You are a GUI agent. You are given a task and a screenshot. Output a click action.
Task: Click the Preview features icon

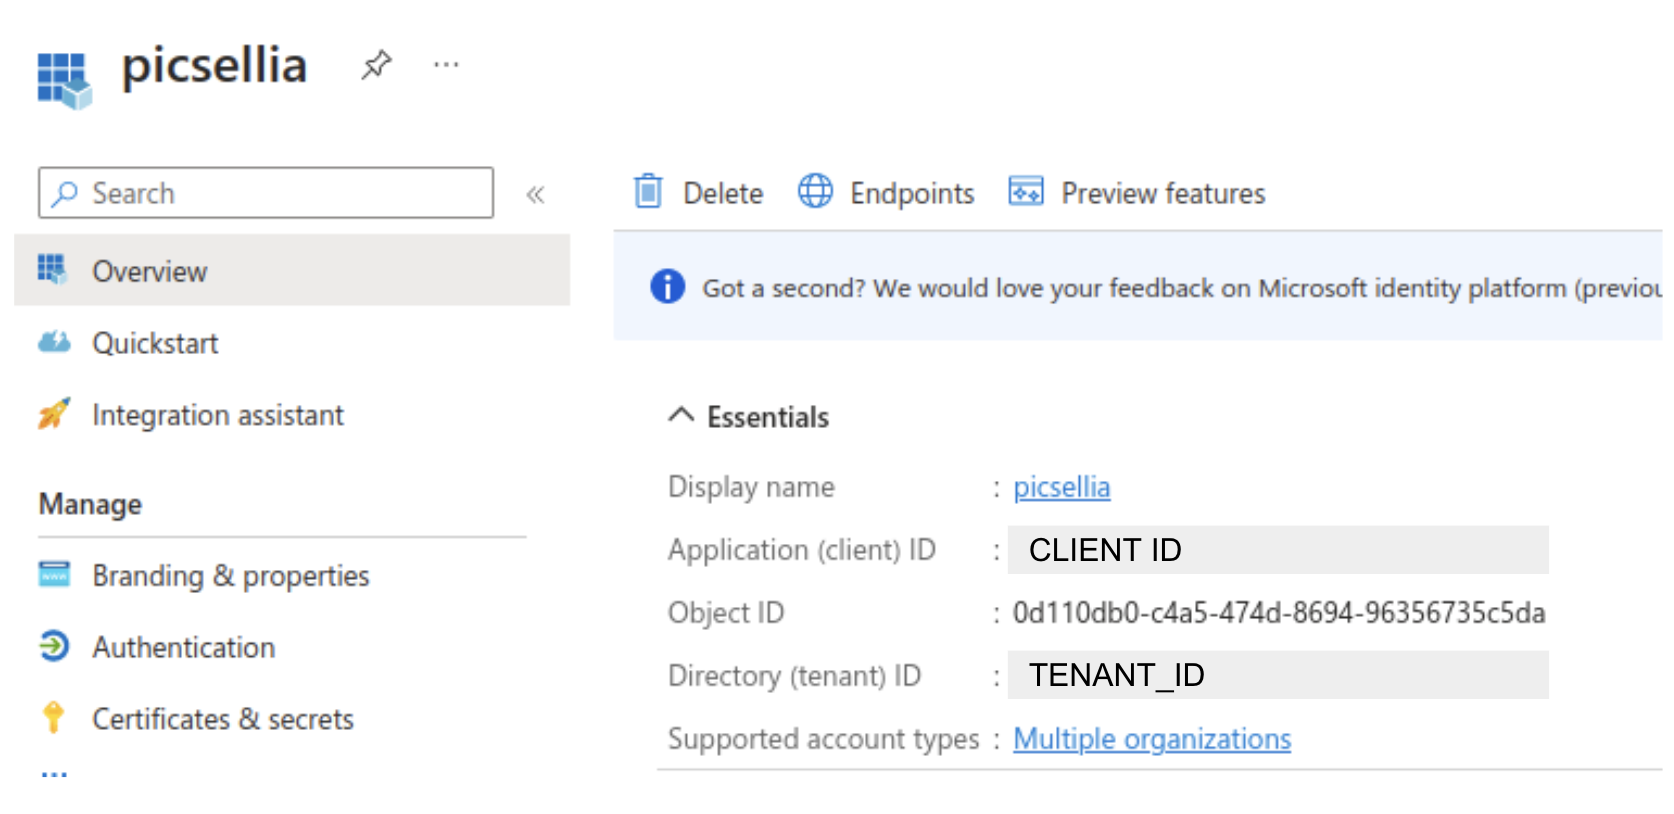[1026, 190]
